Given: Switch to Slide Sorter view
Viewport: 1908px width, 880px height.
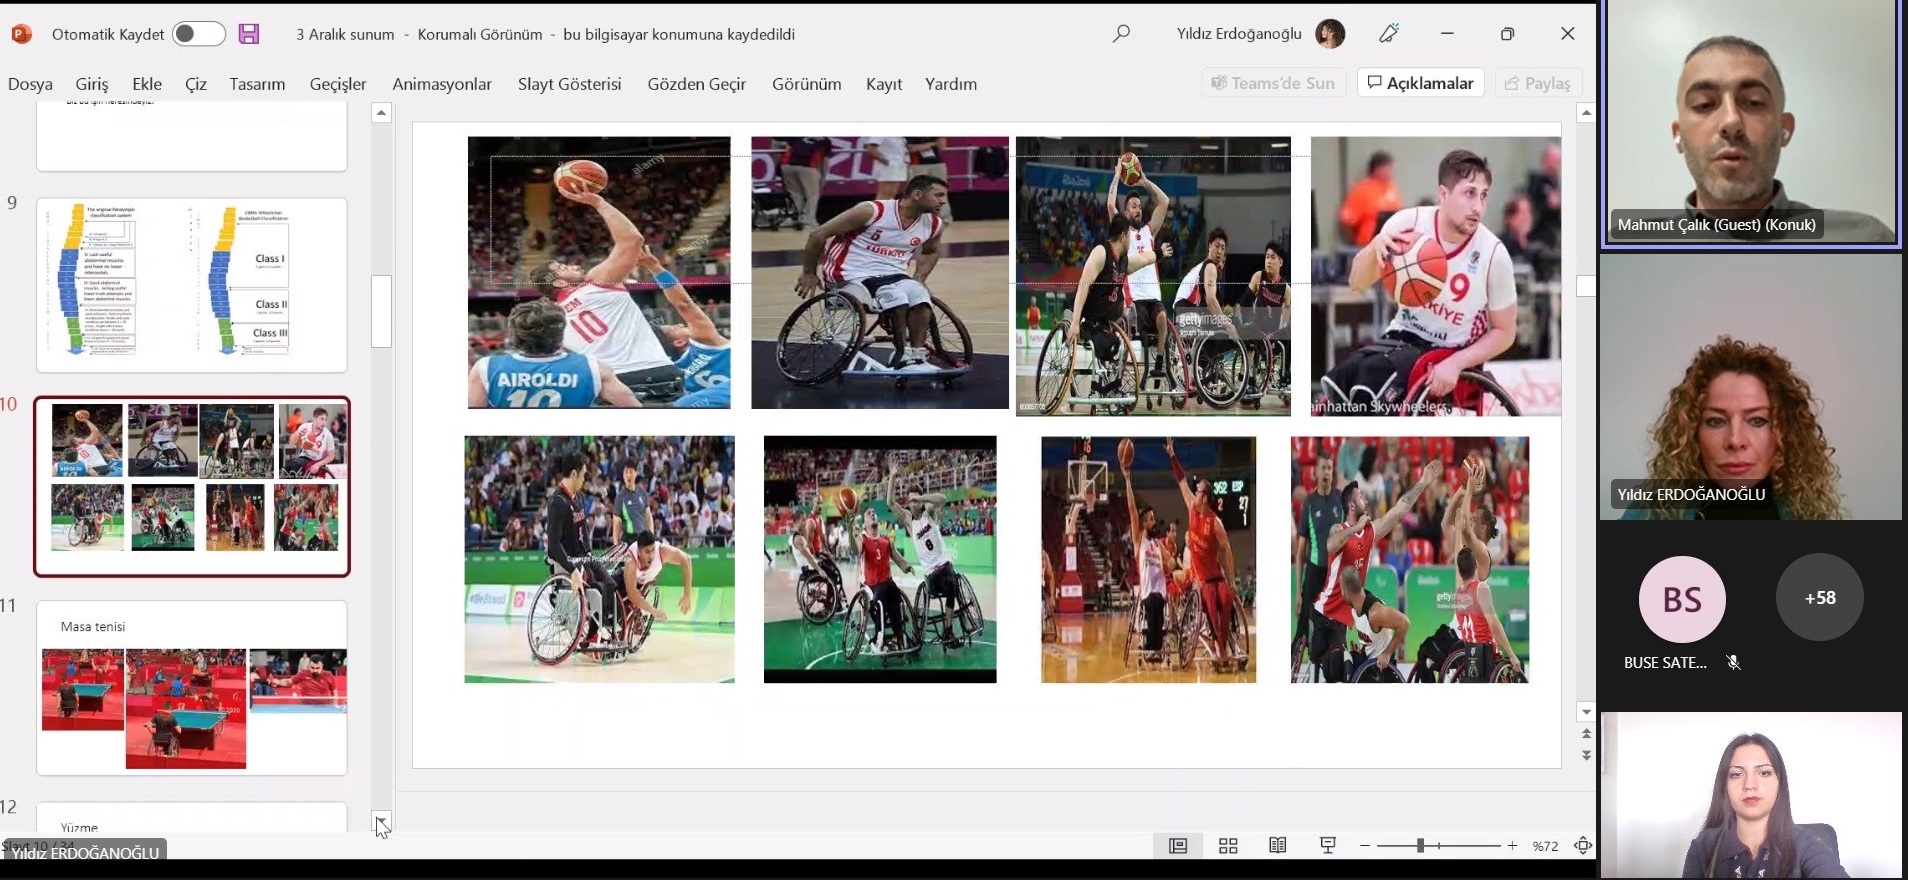Looking at the screenshot, I should pos(1228,846).
